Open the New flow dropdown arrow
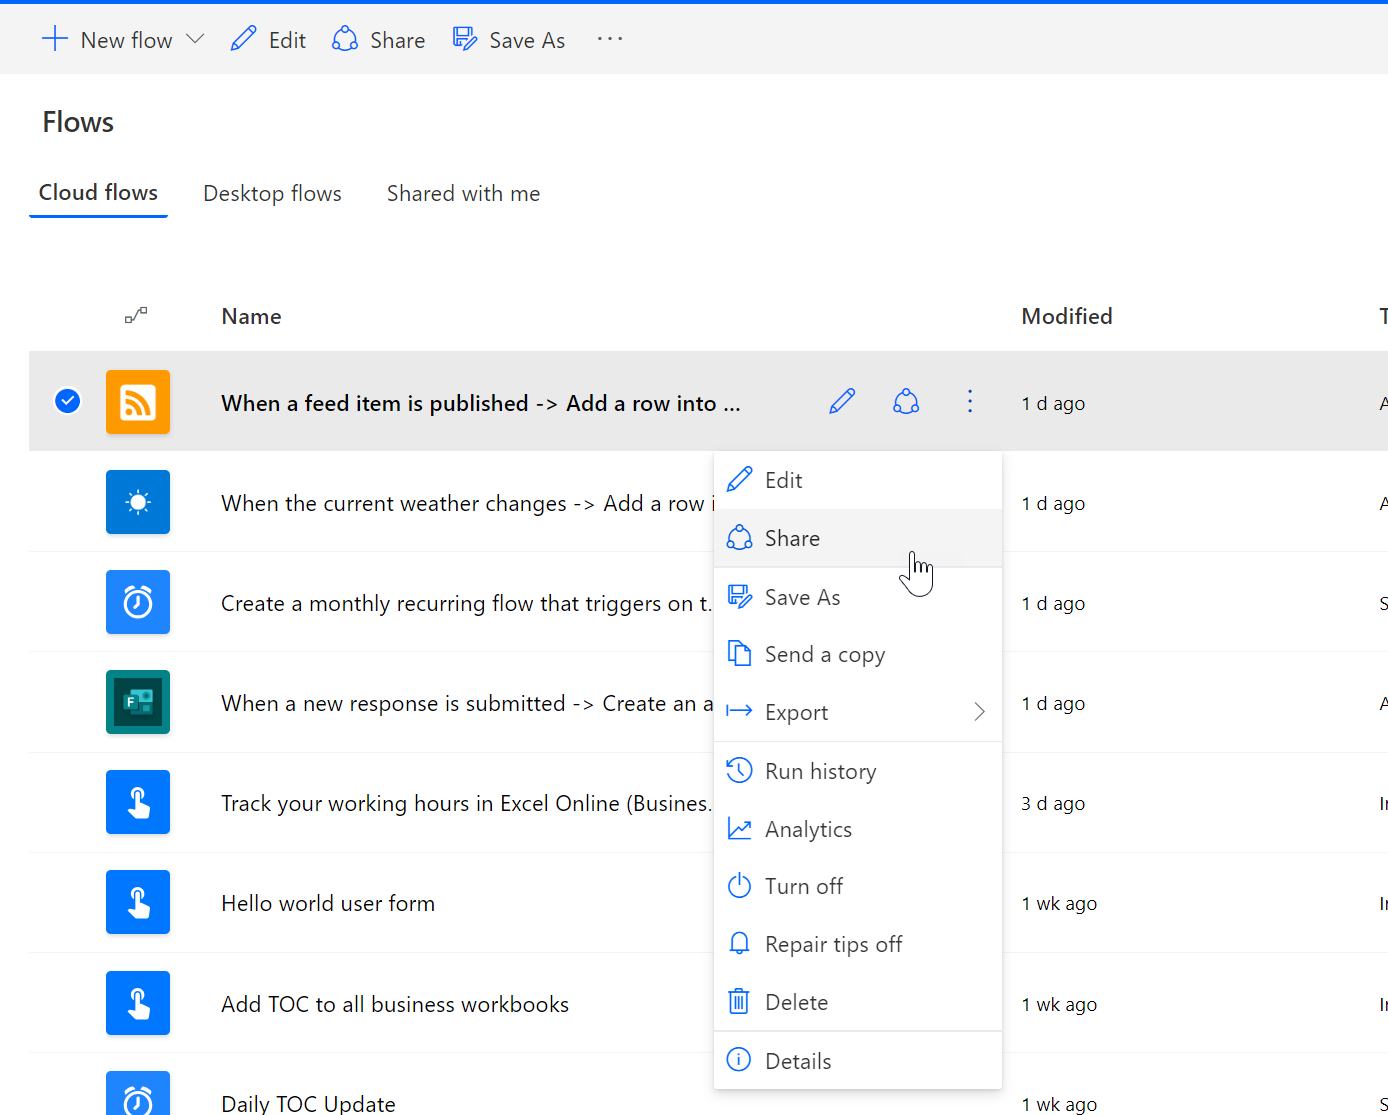The height and width of the screenshot is (1115, 1388). (196, 40)
